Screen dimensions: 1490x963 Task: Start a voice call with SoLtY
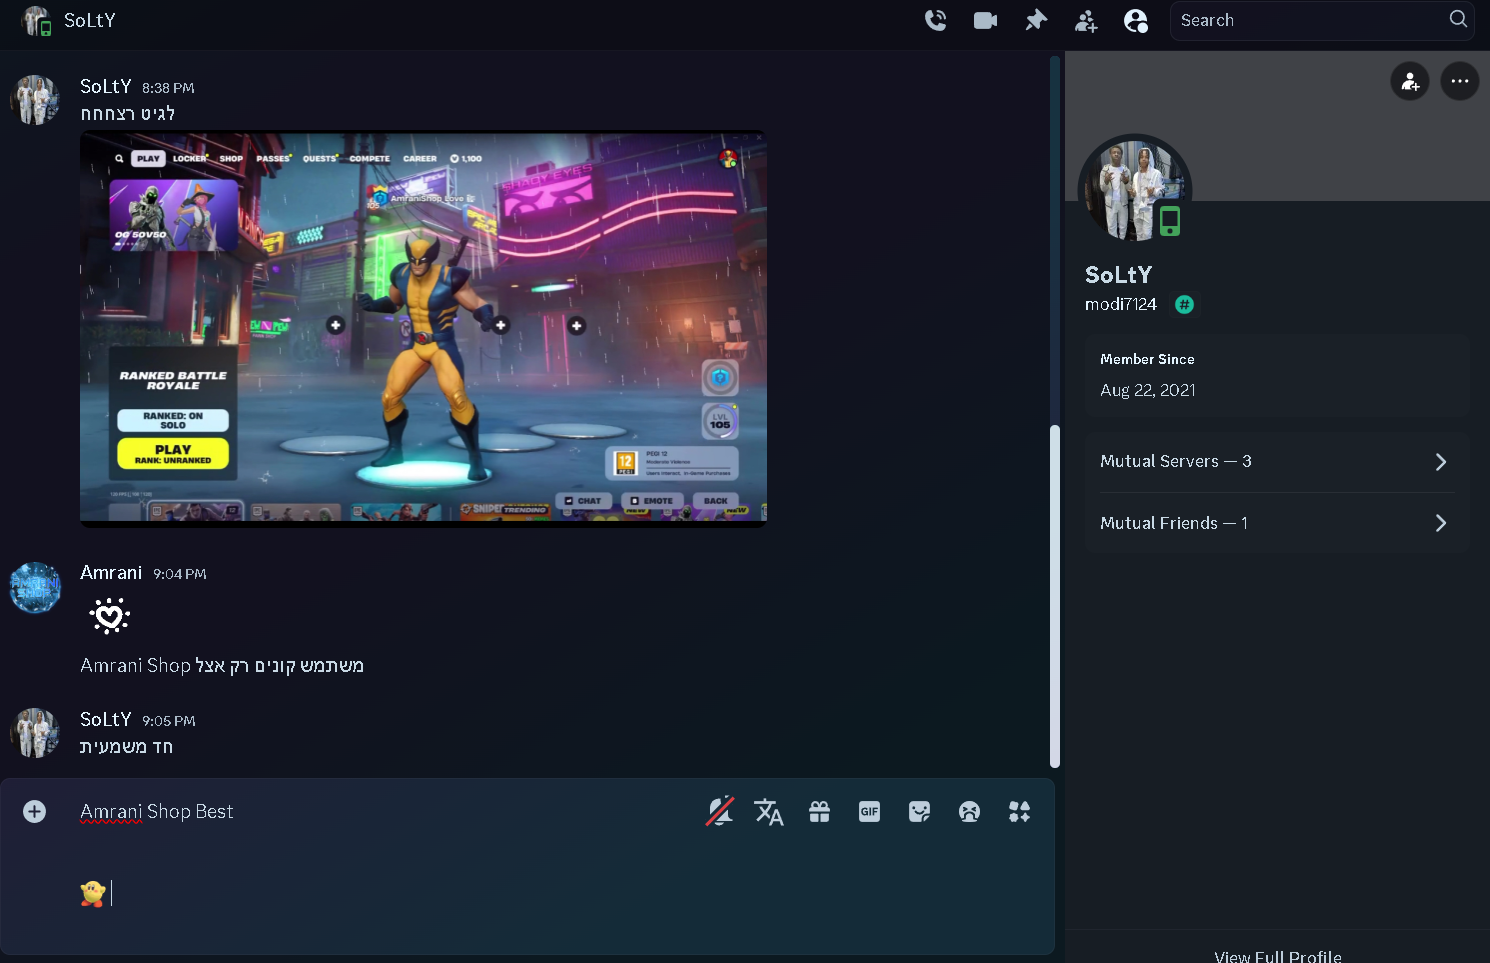pyautogui.click(x=935, y=20)
